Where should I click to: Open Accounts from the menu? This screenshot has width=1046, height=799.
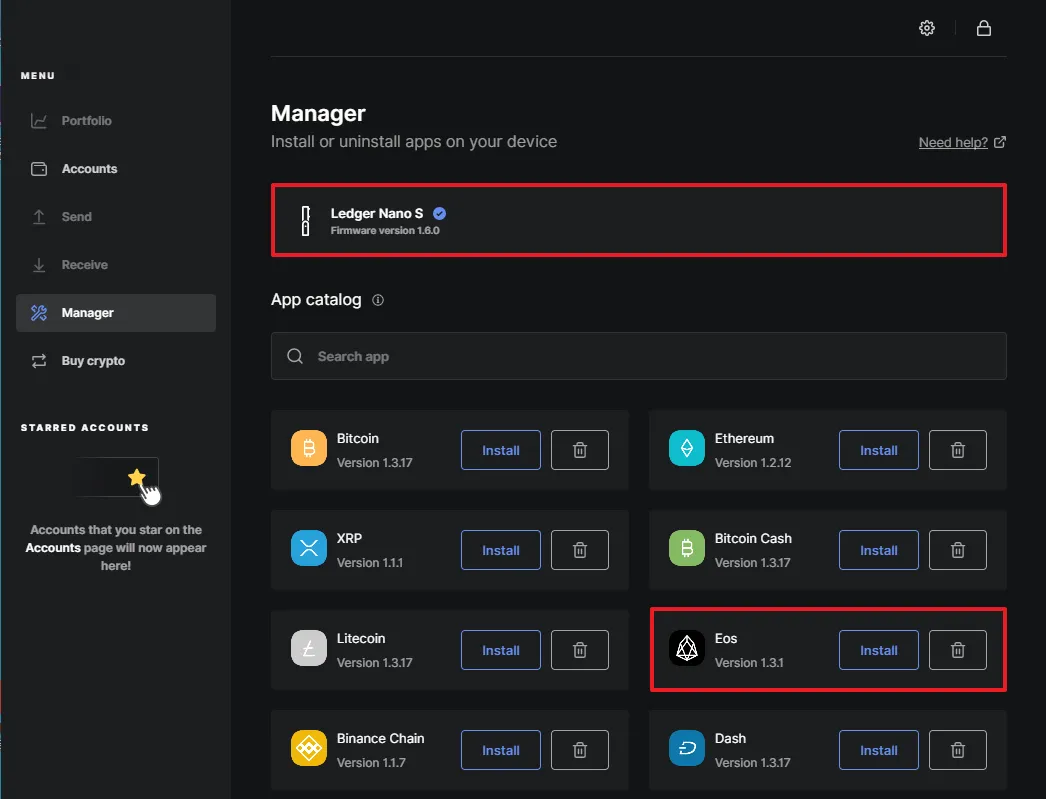pyautogui.click(x=116, y=169)
